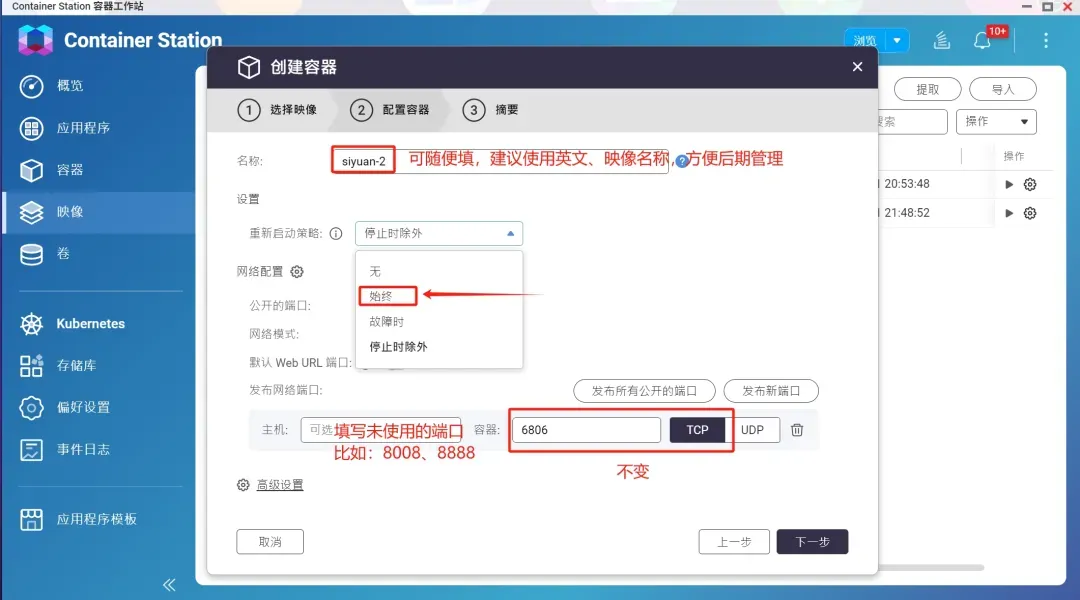Delete the 6806 port mapping row
This screenshot has width=1080, height=600.
pos(797,430)
